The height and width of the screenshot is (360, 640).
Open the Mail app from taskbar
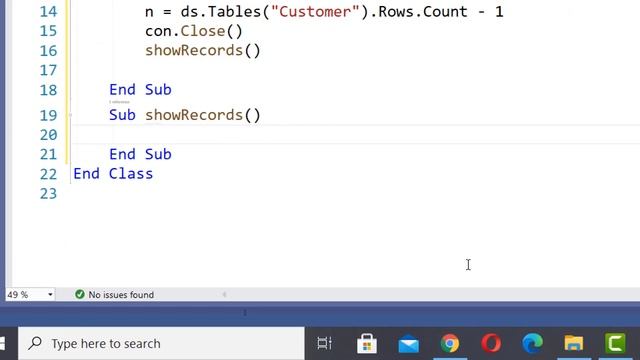pos(409,344)
